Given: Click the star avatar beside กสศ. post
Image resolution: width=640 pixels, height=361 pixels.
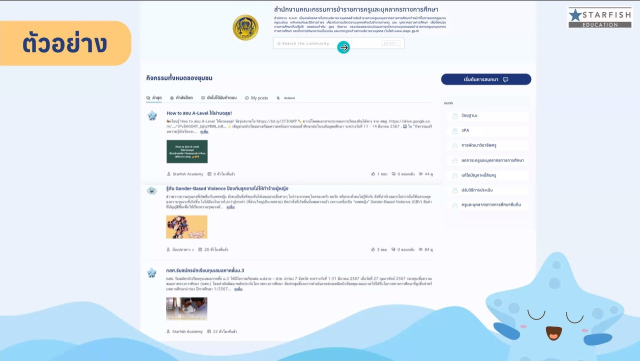Looking at the screenshot, I should coord(152,273).
